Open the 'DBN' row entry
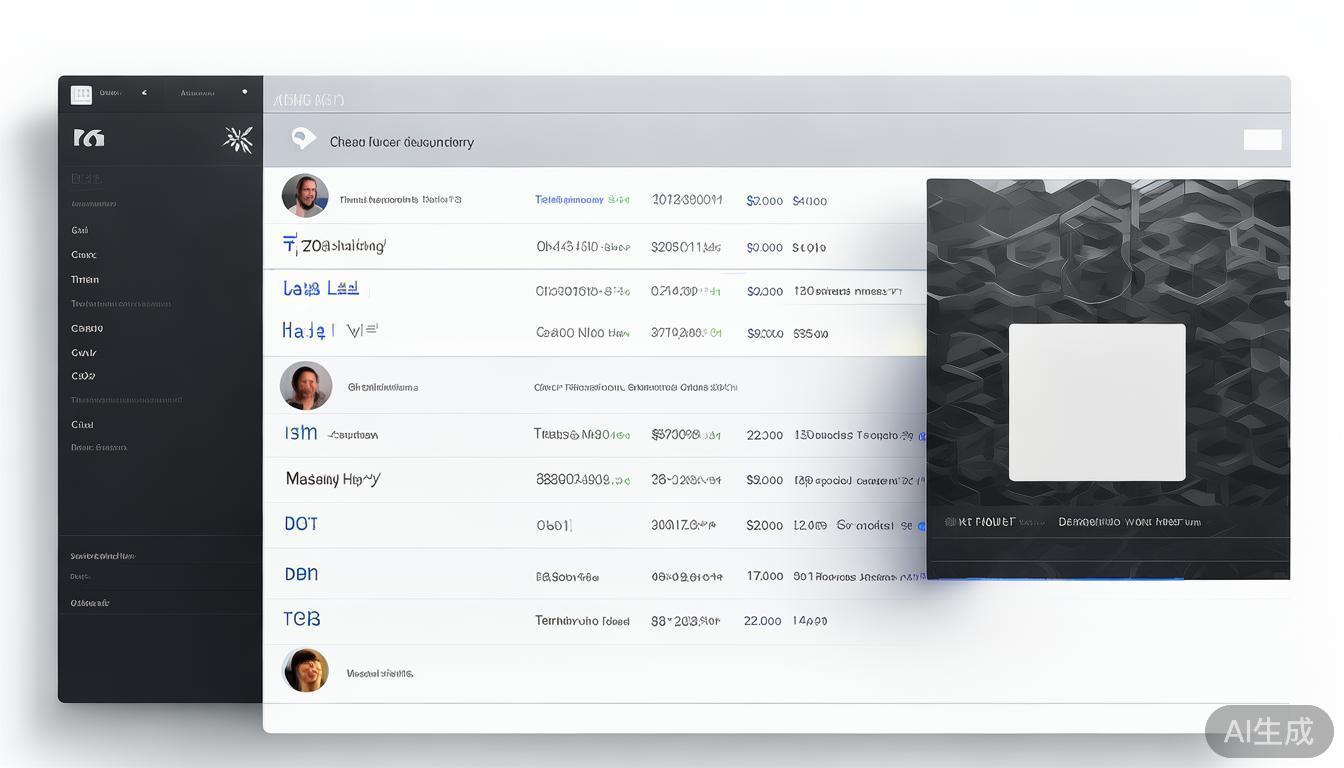This screenshot has width=1344, height=768. [301, 574]
